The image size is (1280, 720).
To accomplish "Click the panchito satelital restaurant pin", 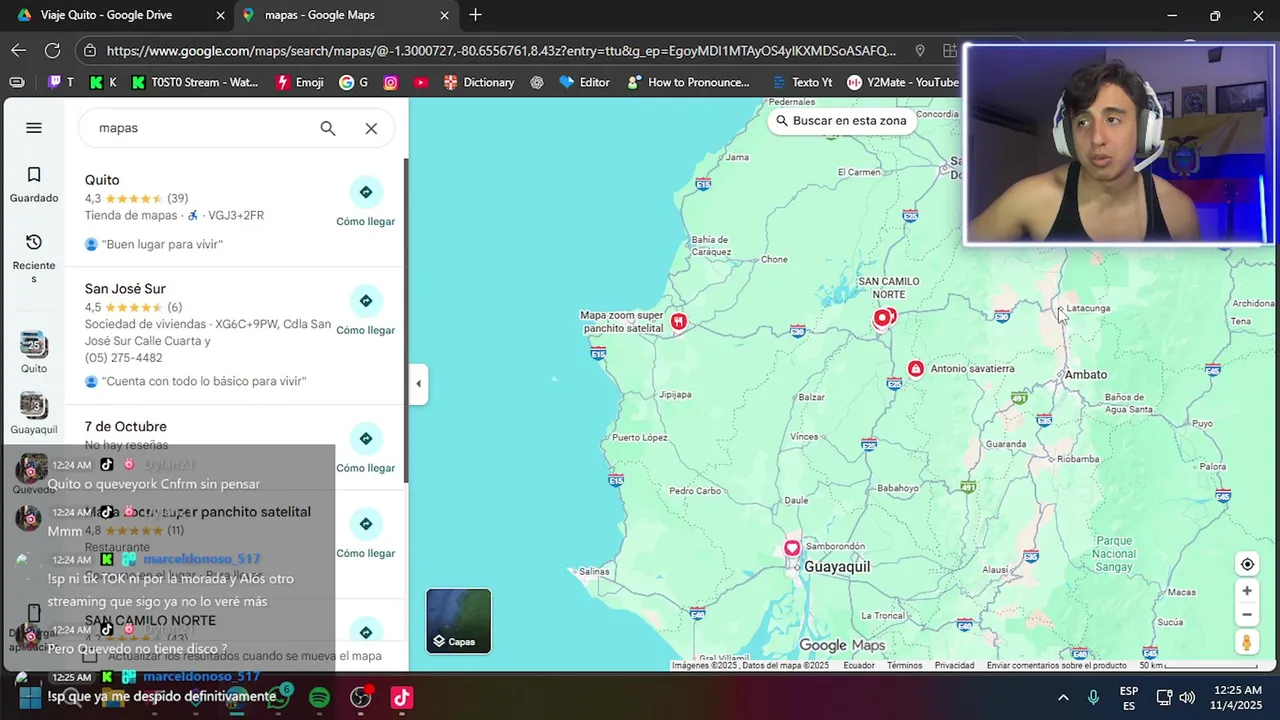I will coord(679,321).
